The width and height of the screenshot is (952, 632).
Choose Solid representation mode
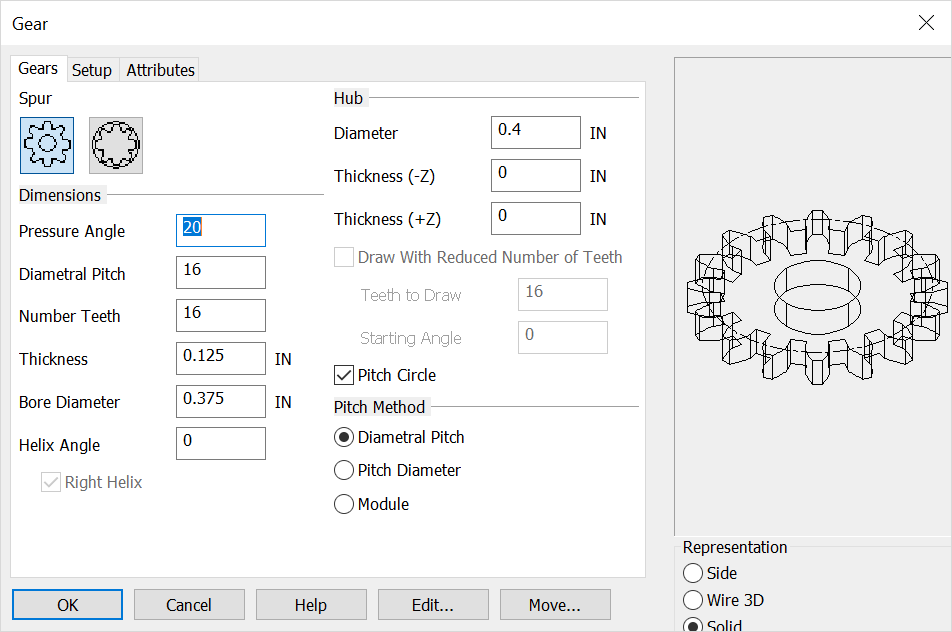[691, 625]
